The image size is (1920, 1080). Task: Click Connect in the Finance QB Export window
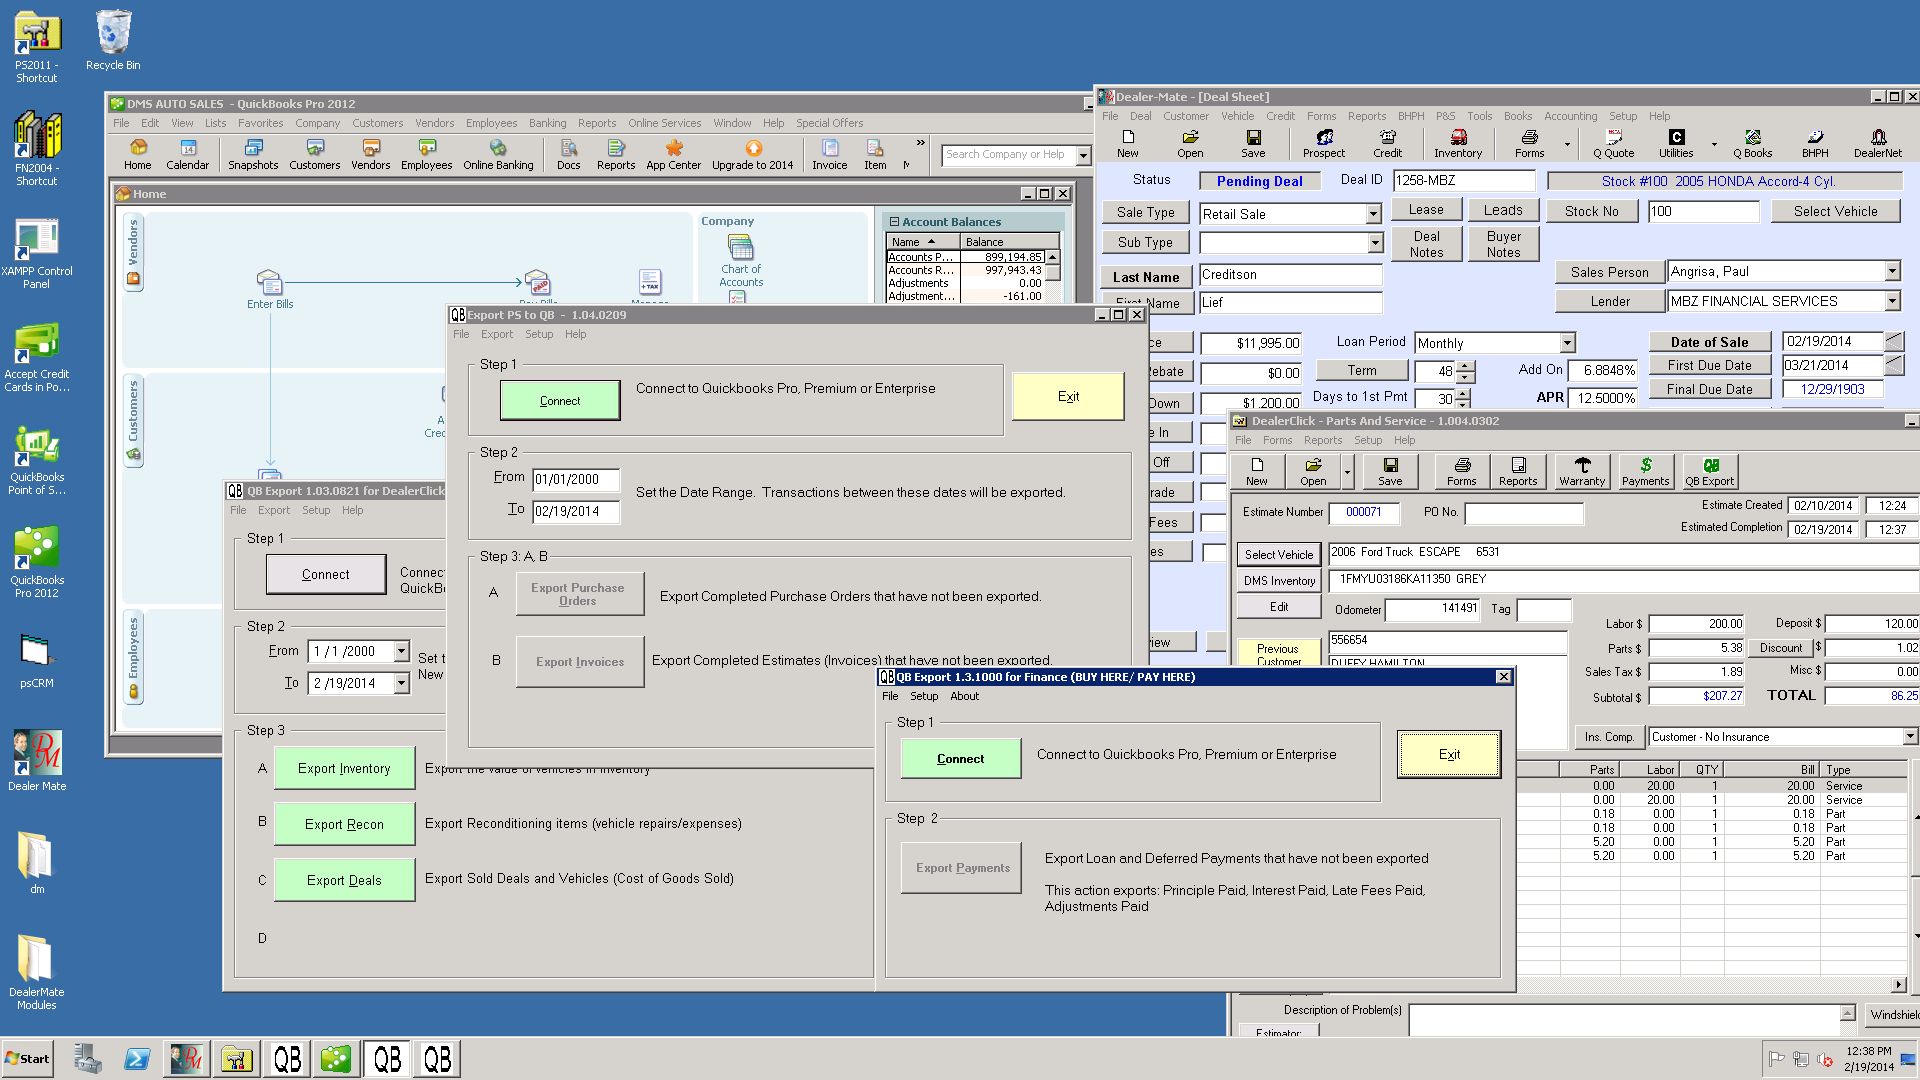960,759
